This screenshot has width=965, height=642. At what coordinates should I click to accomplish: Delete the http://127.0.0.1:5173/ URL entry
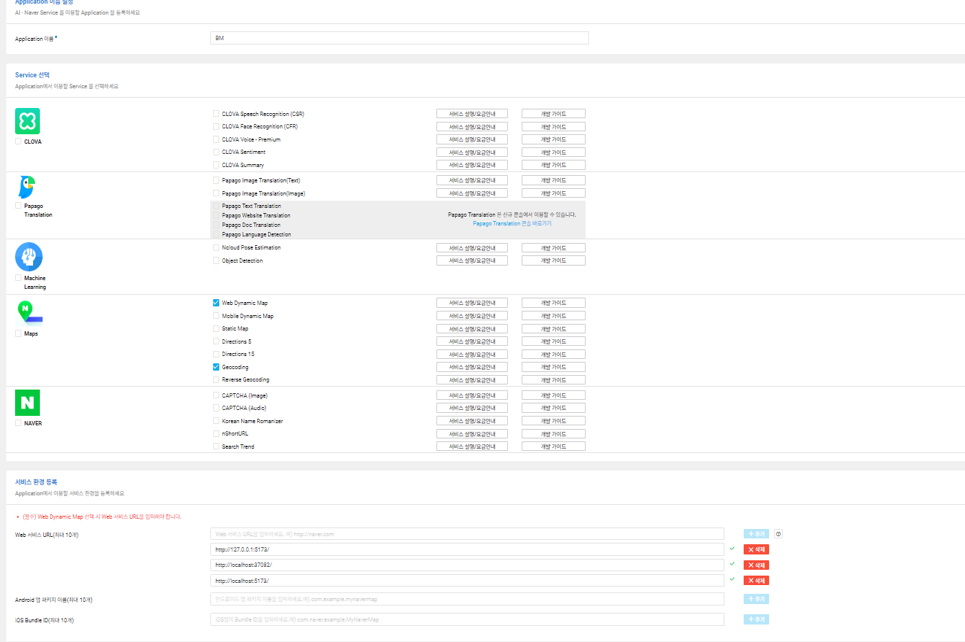tap(756, 549)
